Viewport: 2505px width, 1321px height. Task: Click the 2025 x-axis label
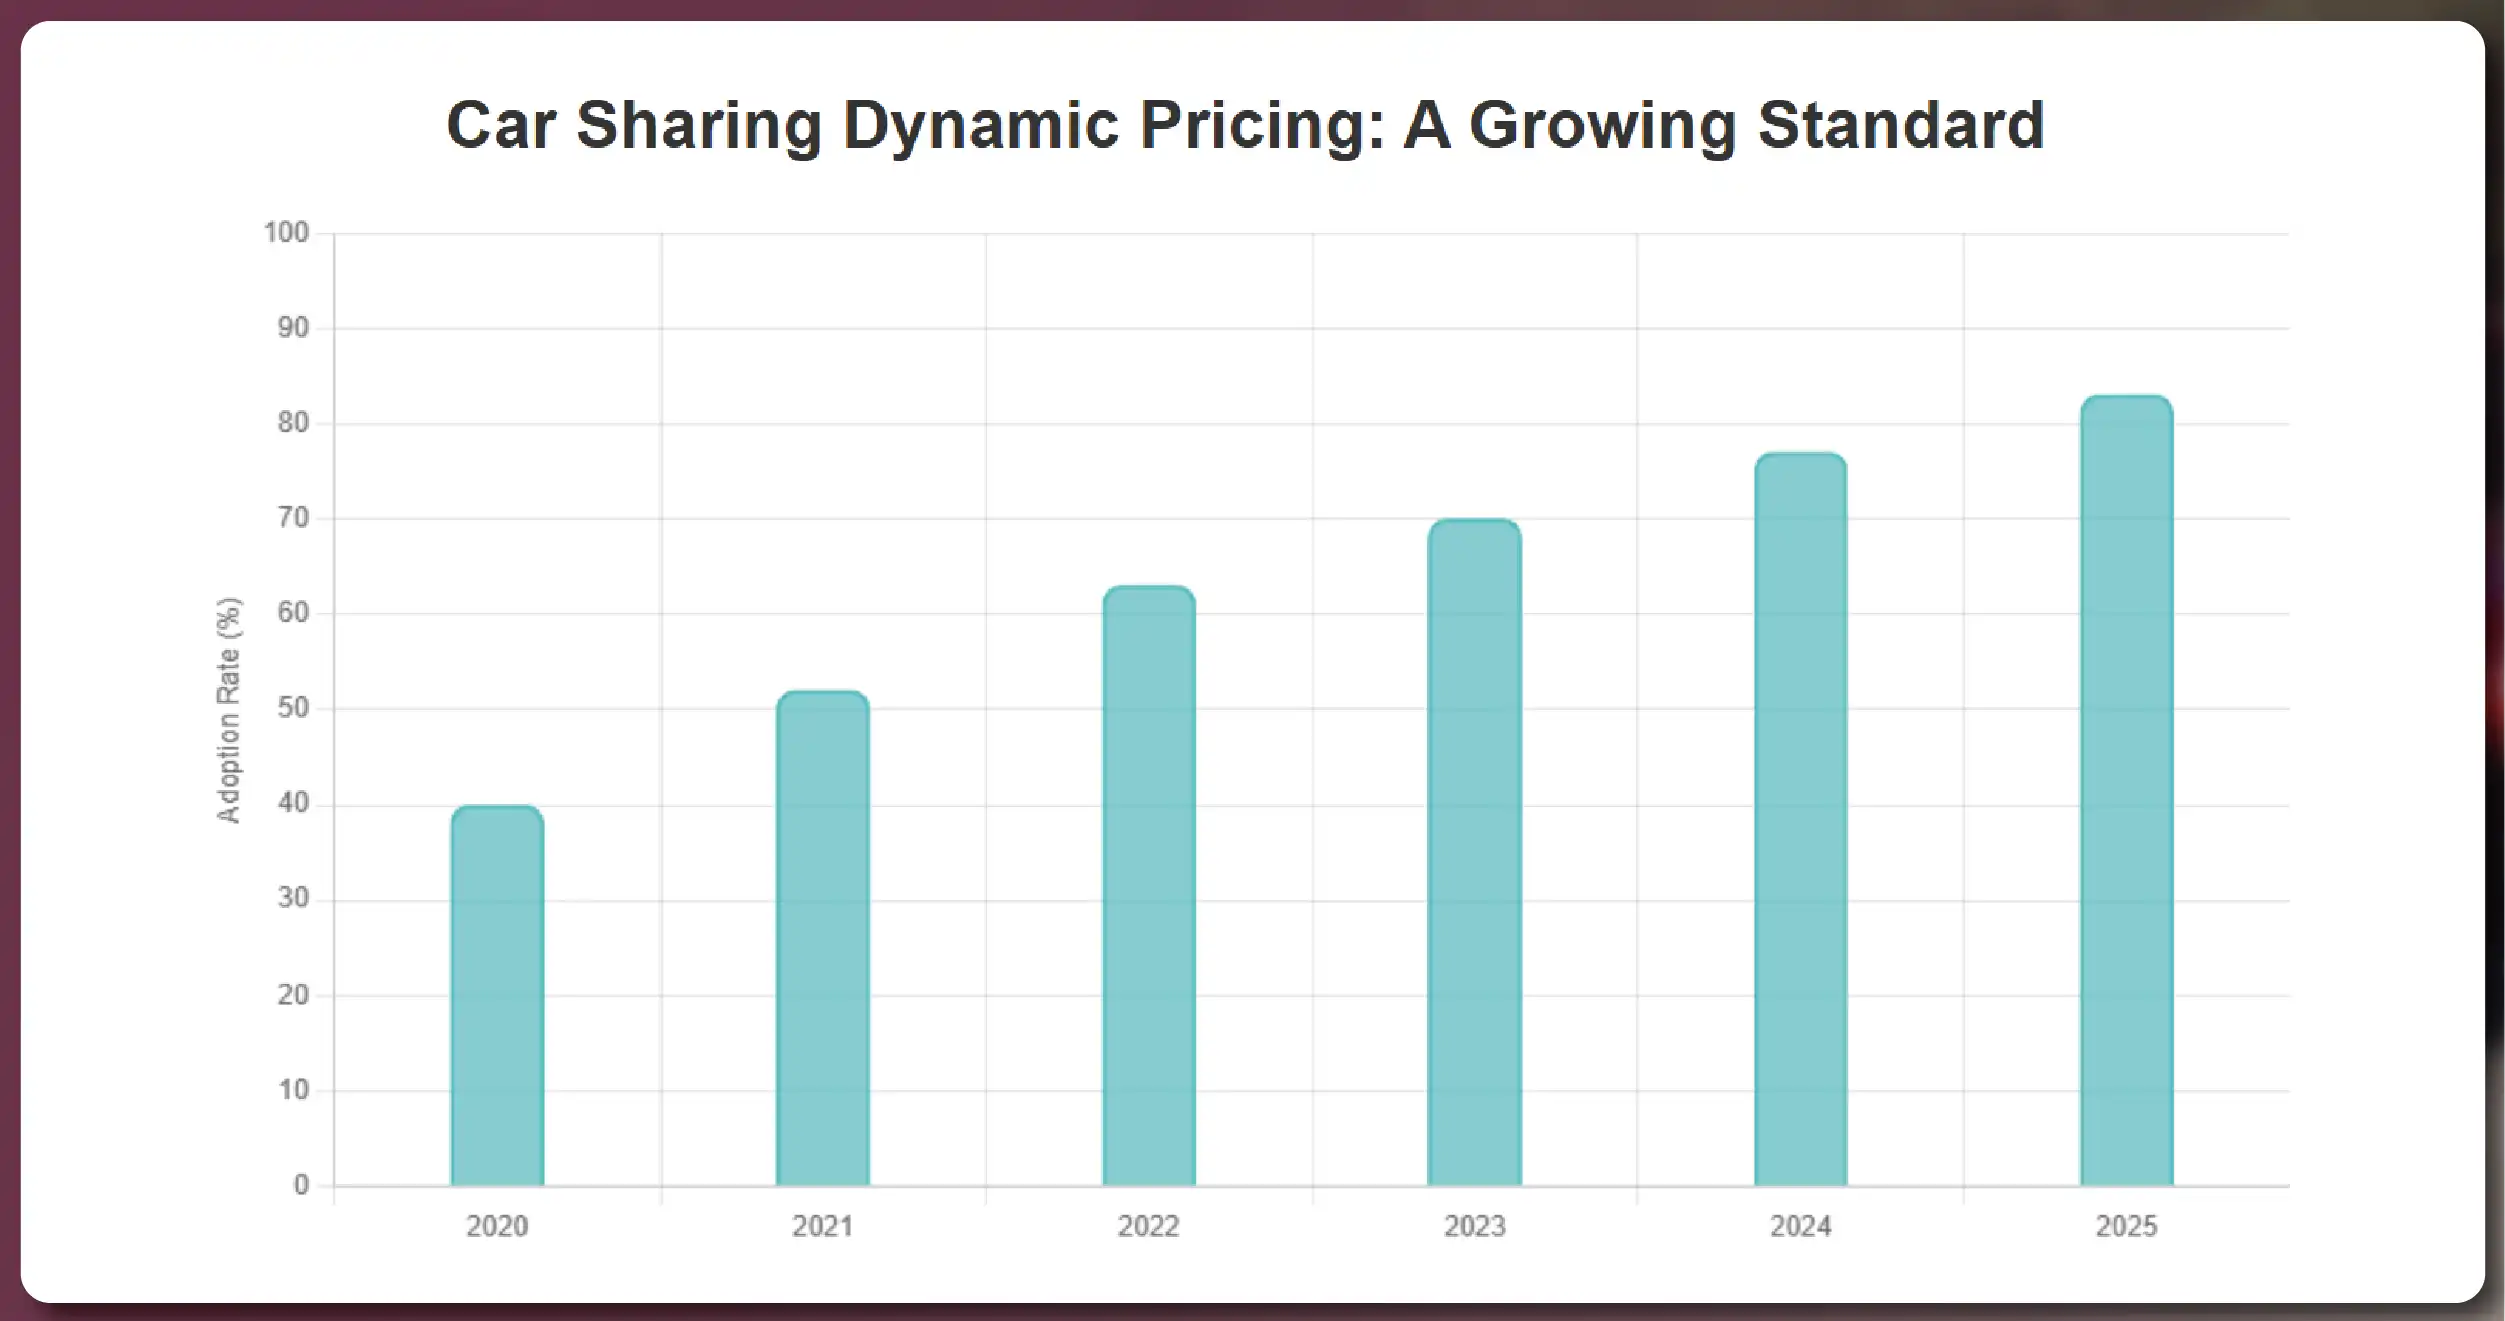tap(2127, 1226)
